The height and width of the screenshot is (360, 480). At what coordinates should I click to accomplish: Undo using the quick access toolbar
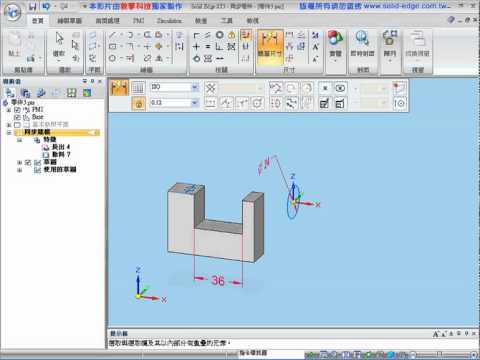(46, 6)
